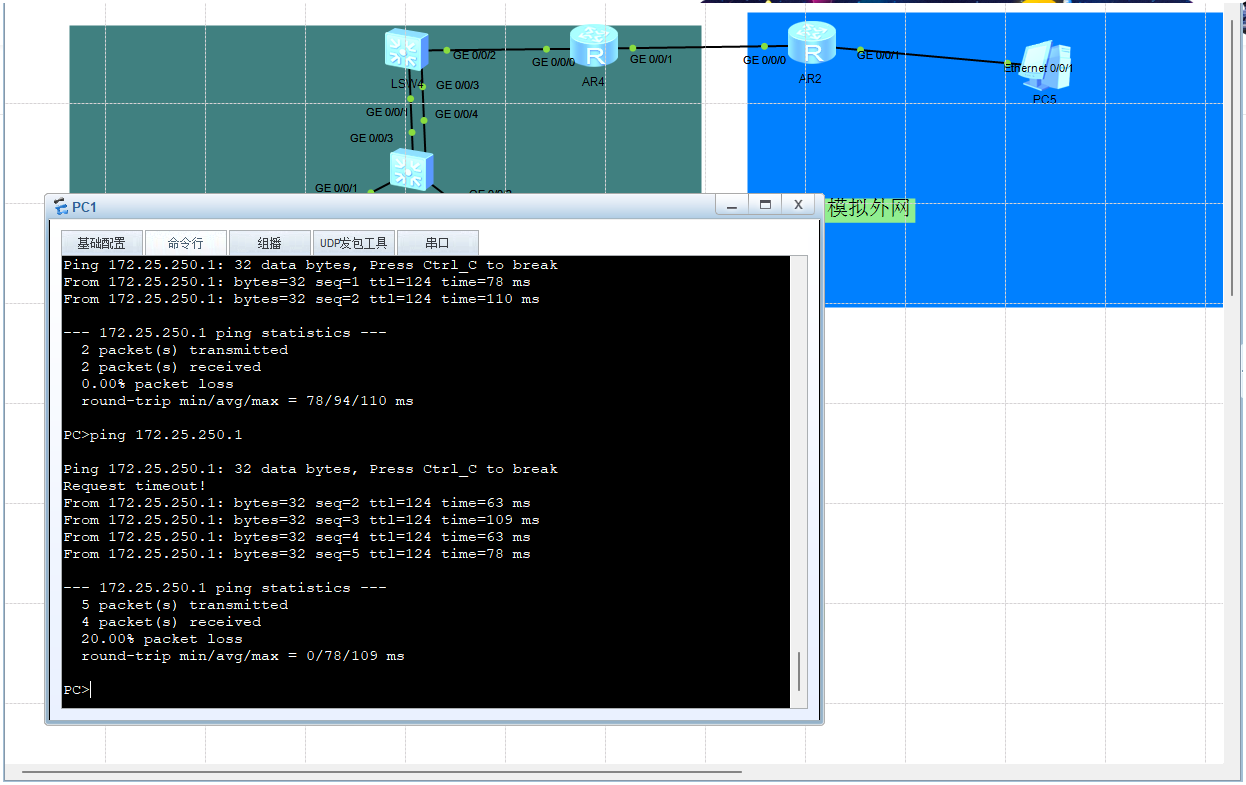Click the seq=5 ping reply line
Viewport: 1246px width, 785px height.
click(x=297, y=554)
